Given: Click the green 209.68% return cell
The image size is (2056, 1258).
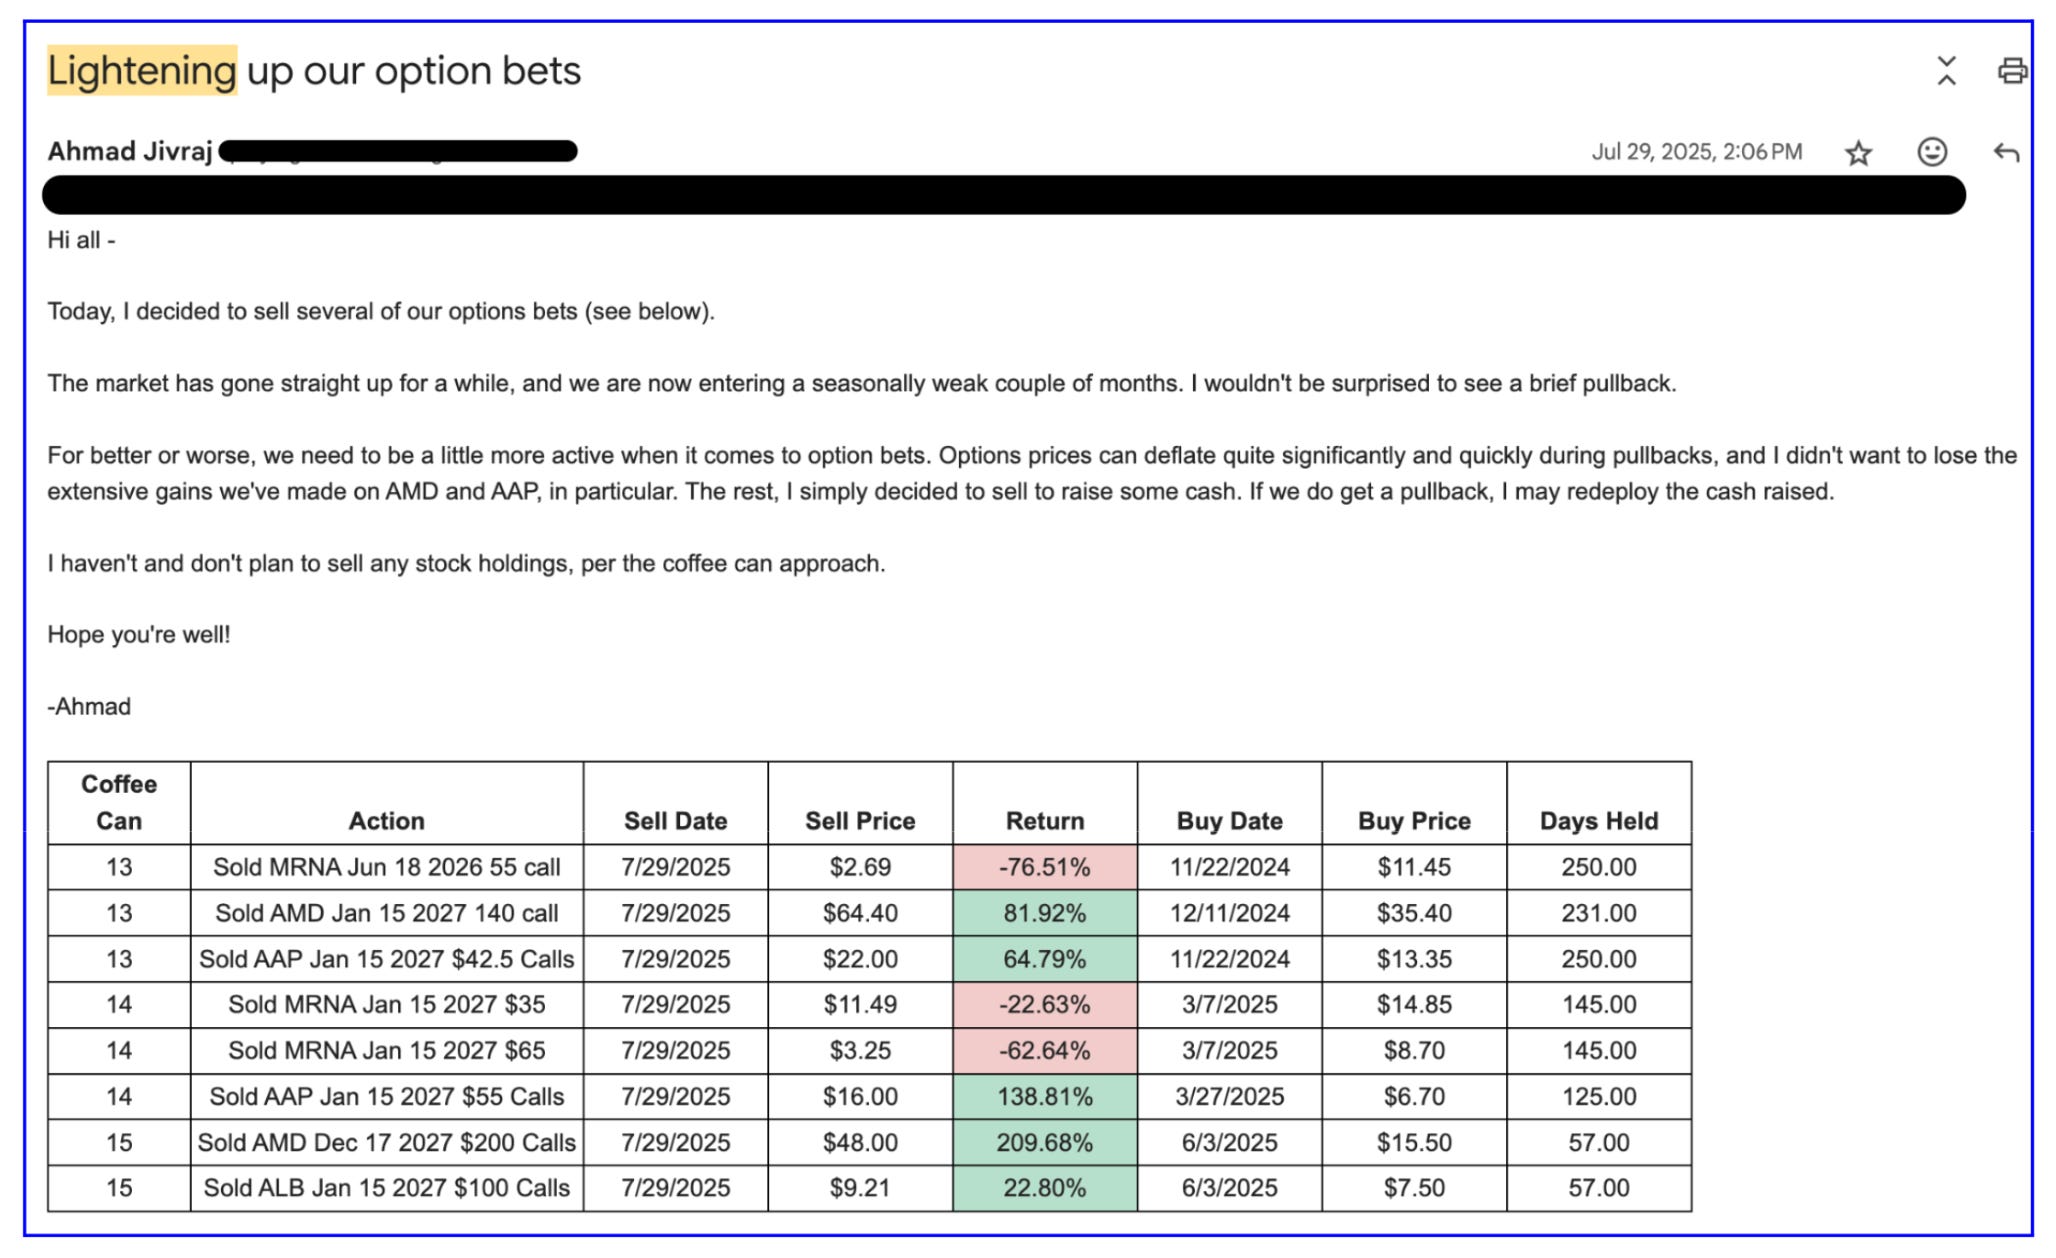Looking at the screenshot, I should [x=1044, y=1142].
